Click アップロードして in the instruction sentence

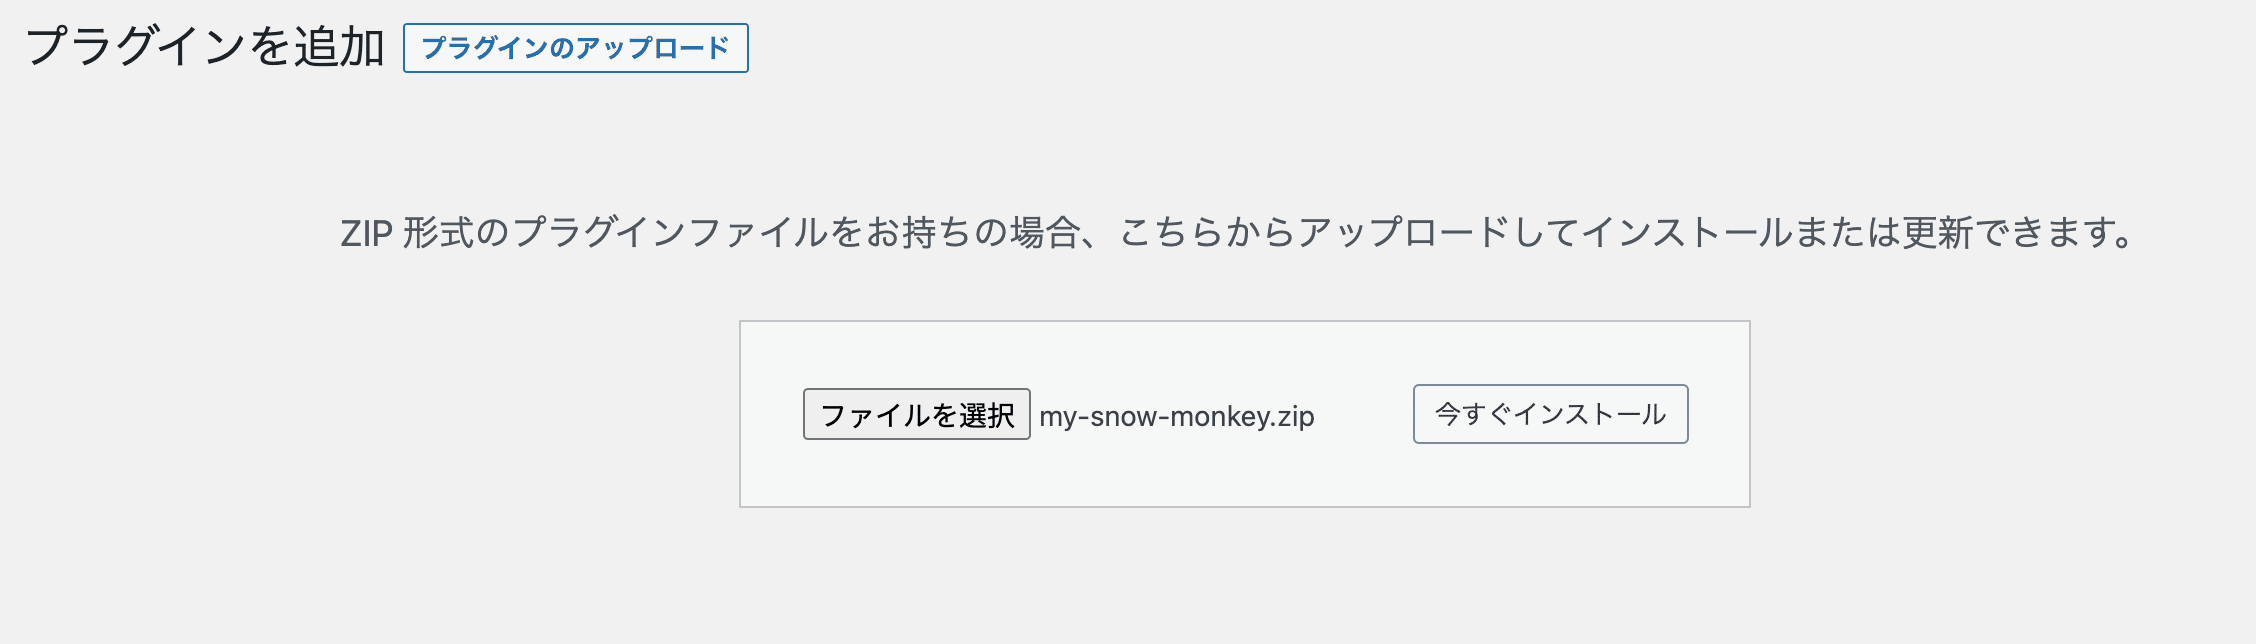1438,233
